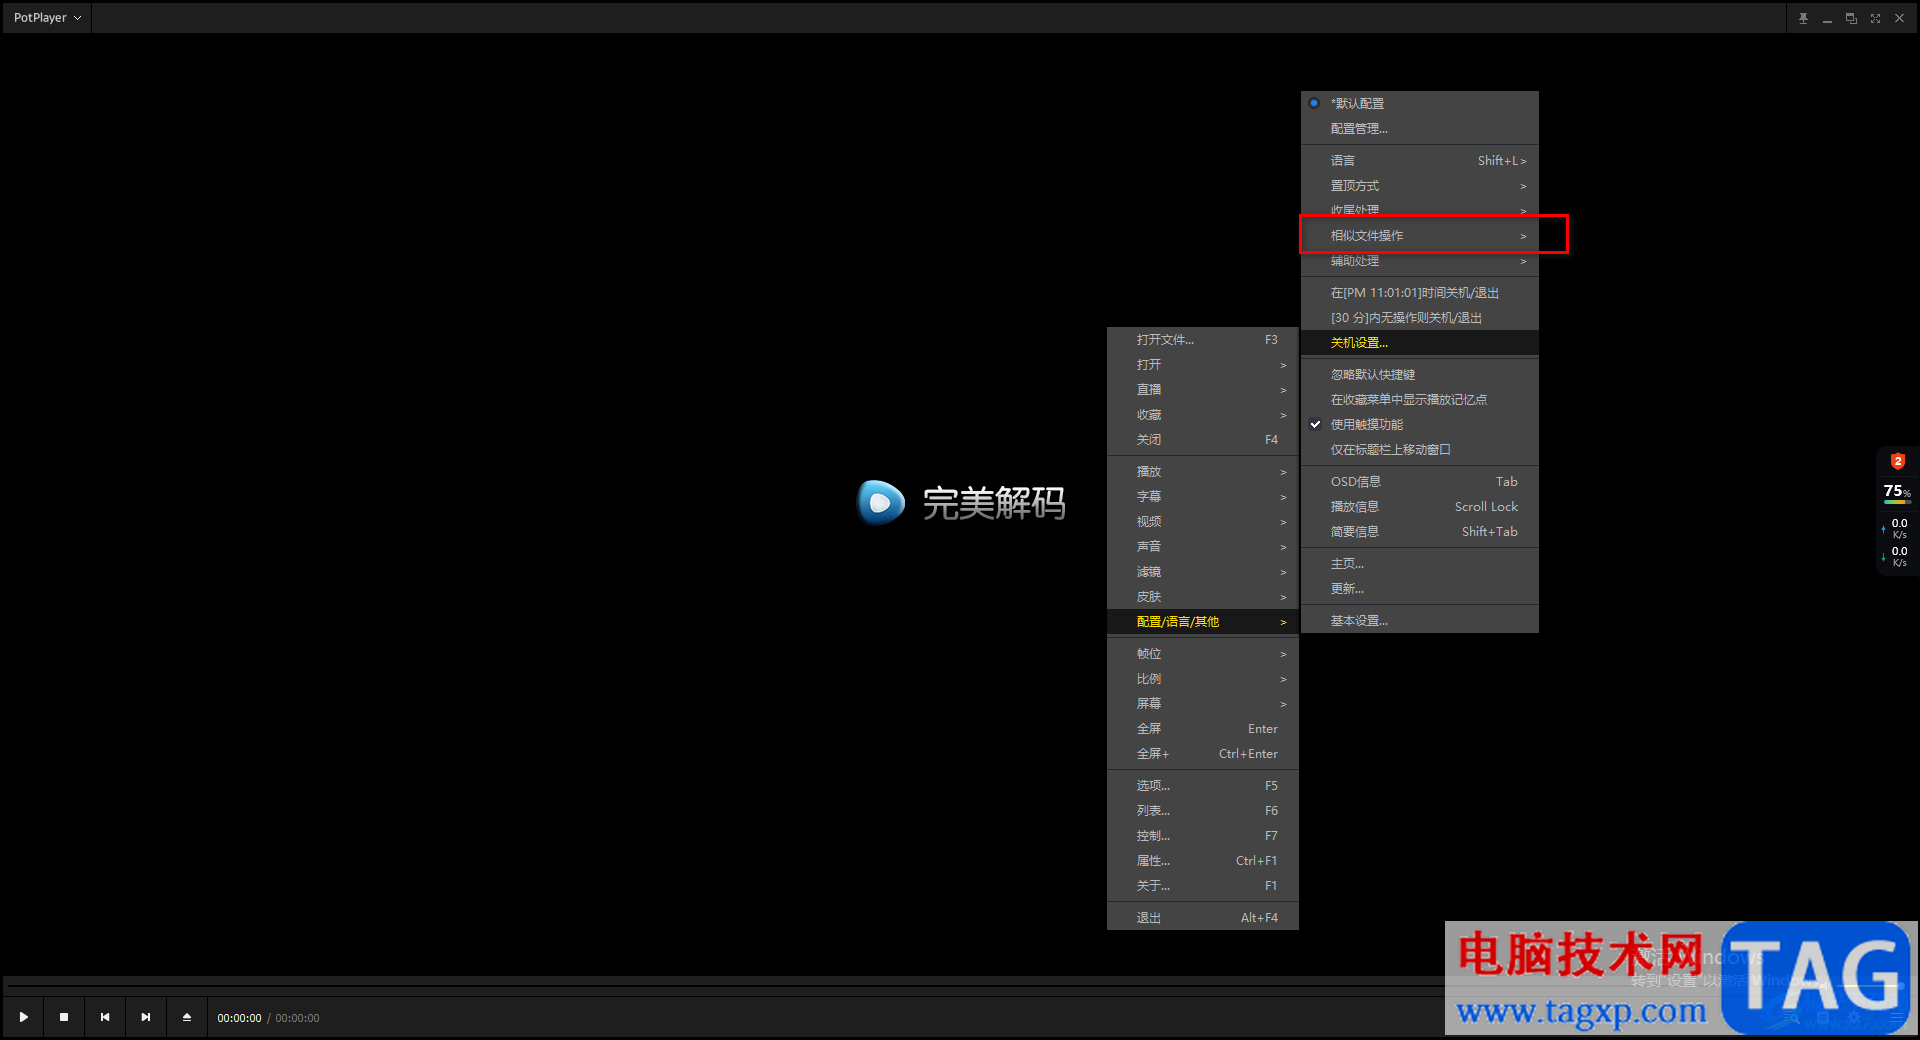Open the 字幕 submenu
Image resolution: width=1920 pixels, height=1040 pixels.
(x=1203, y=497)
